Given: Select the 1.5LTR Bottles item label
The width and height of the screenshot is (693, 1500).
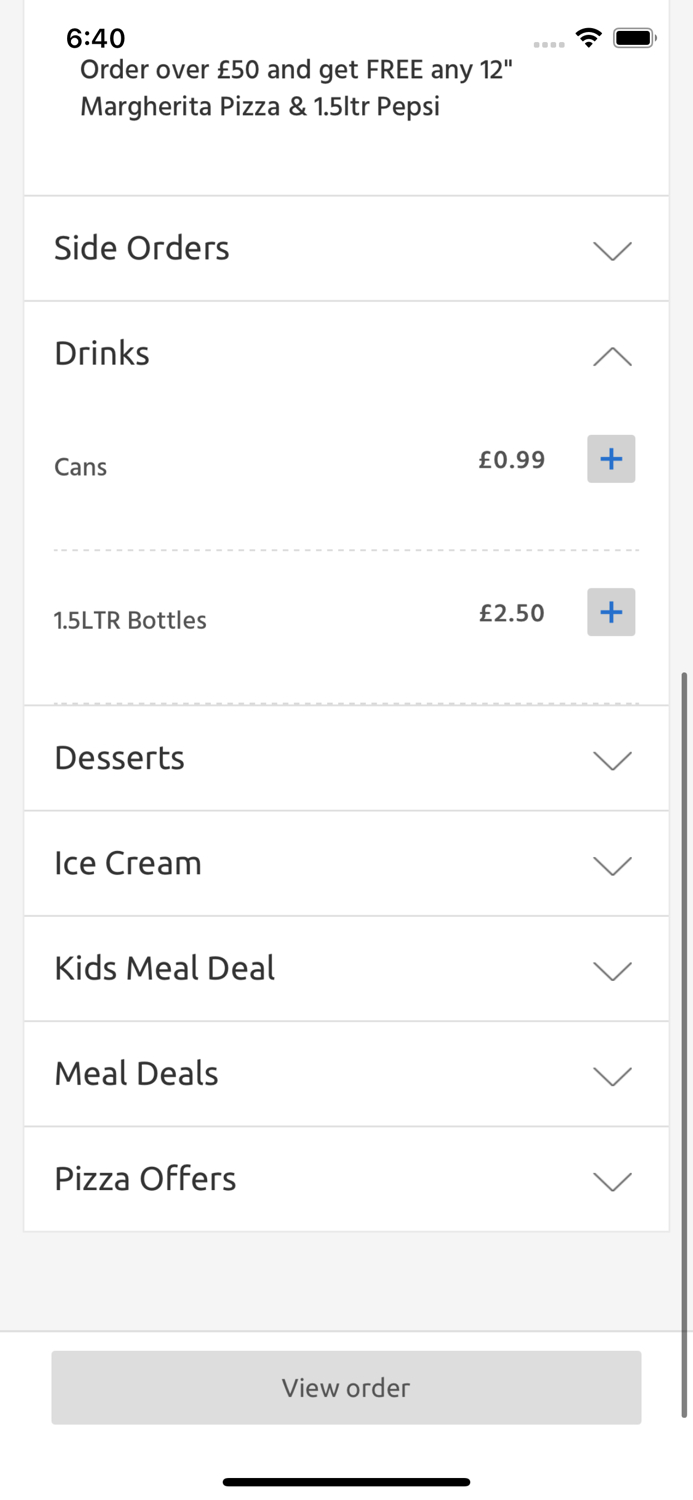Looking at the screenshot, I should pos(130,620).
